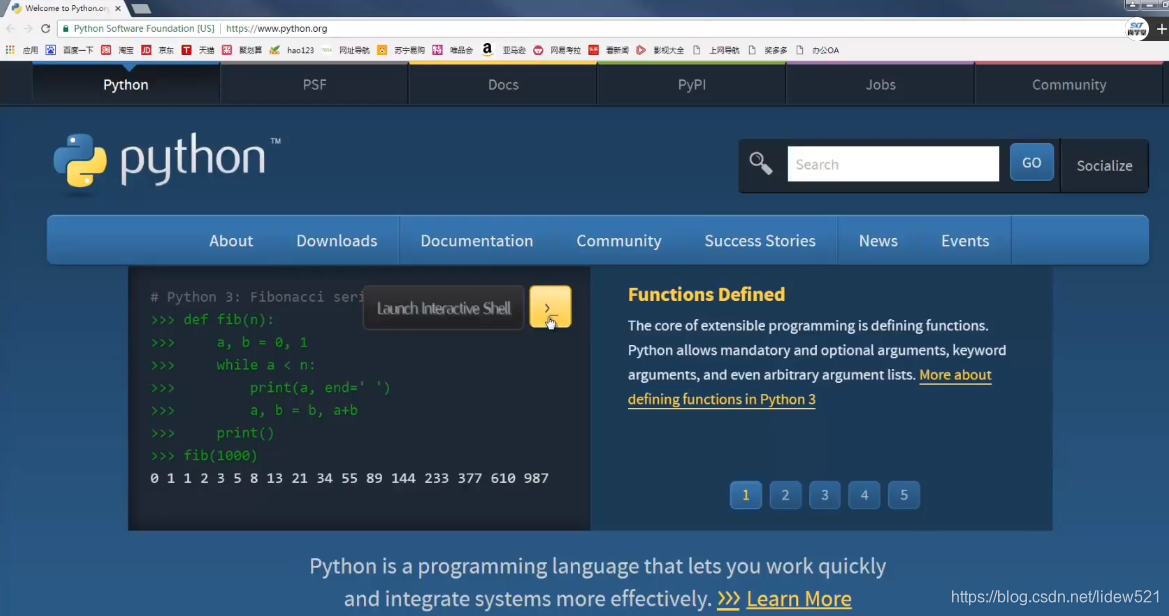1169x616 pixels.
Task: Click the Fibonacci output line 0 1 1 2 3
Action: coord(350,478)
